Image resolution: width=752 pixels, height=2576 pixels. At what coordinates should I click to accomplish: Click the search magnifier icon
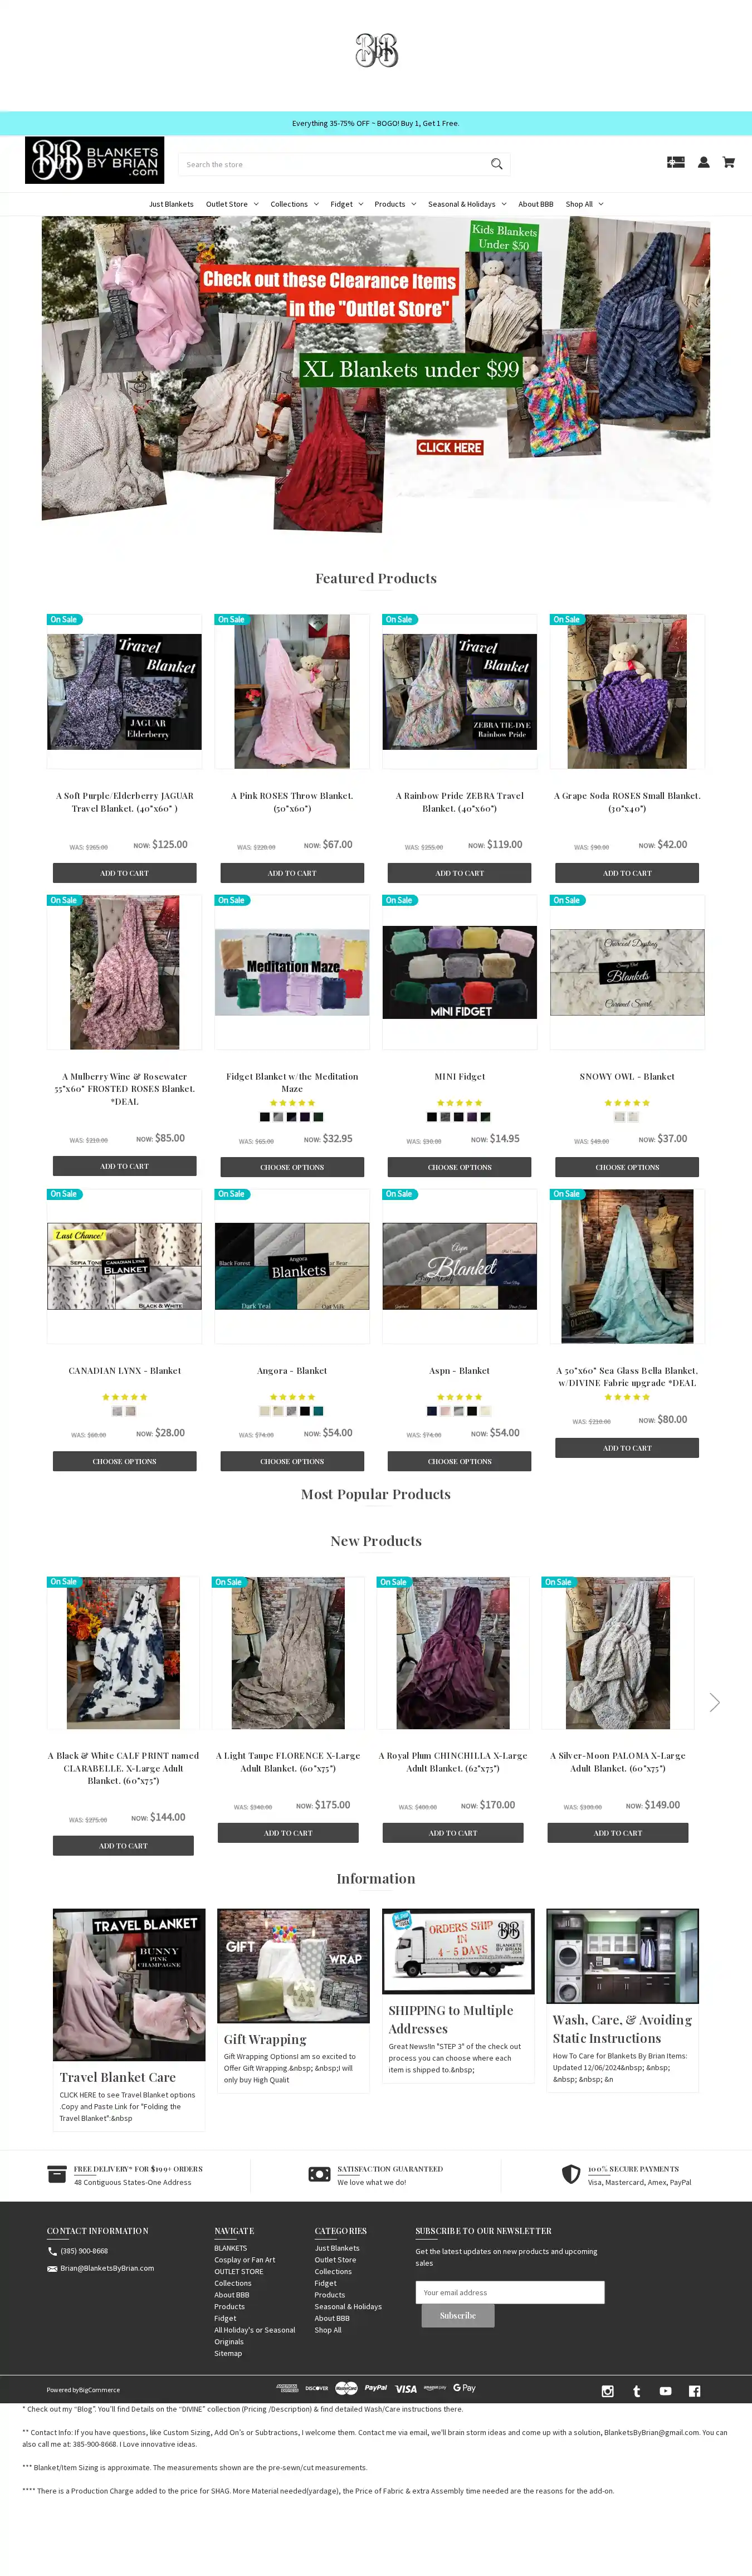coord(496,164)
